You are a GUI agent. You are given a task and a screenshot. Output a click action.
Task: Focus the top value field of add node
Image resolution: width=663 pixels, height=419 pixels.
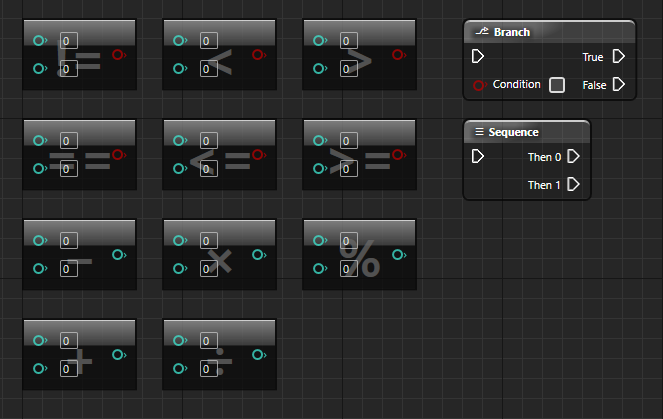pyautogui.click(x=68, y=340)
